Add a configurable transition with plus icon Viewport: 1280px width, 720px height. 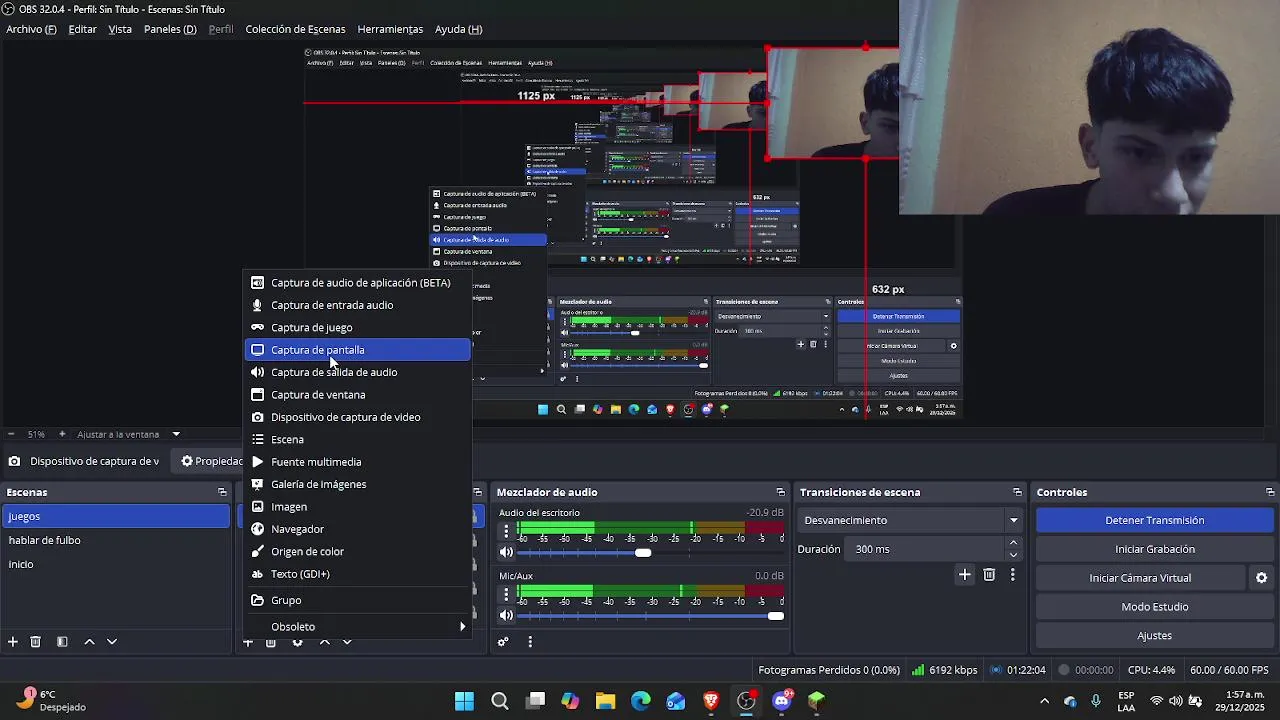pyautogui.click(x=965, y=574)
